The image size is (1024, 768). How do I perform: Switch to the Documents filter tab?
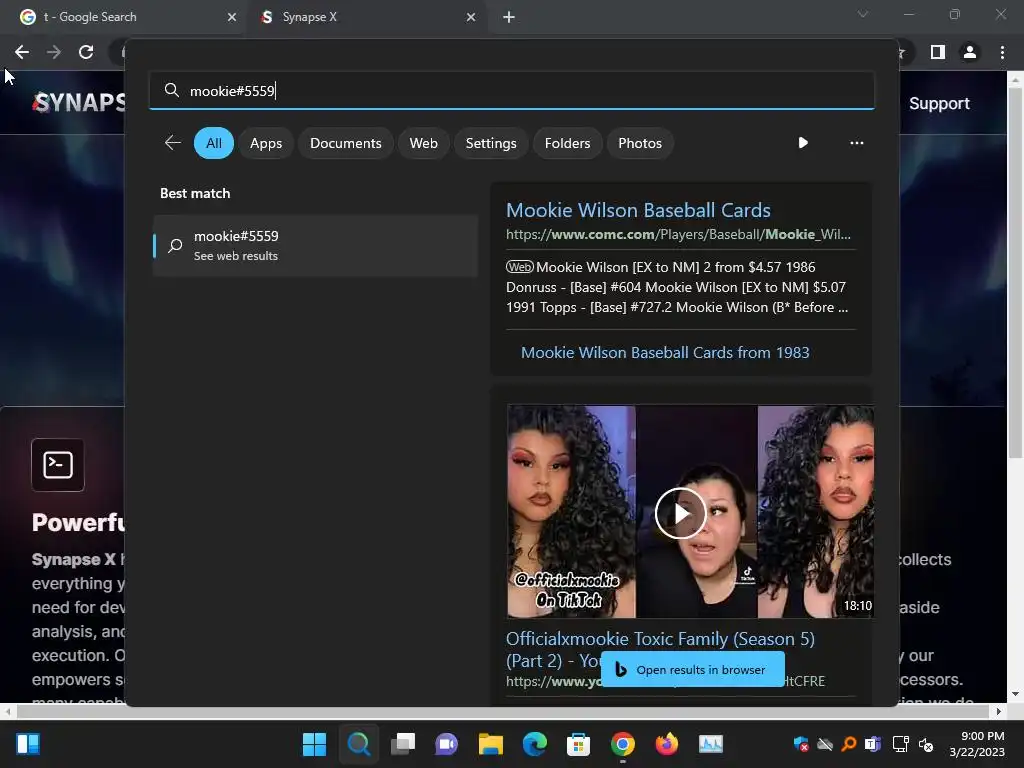[x=345, y=143]
